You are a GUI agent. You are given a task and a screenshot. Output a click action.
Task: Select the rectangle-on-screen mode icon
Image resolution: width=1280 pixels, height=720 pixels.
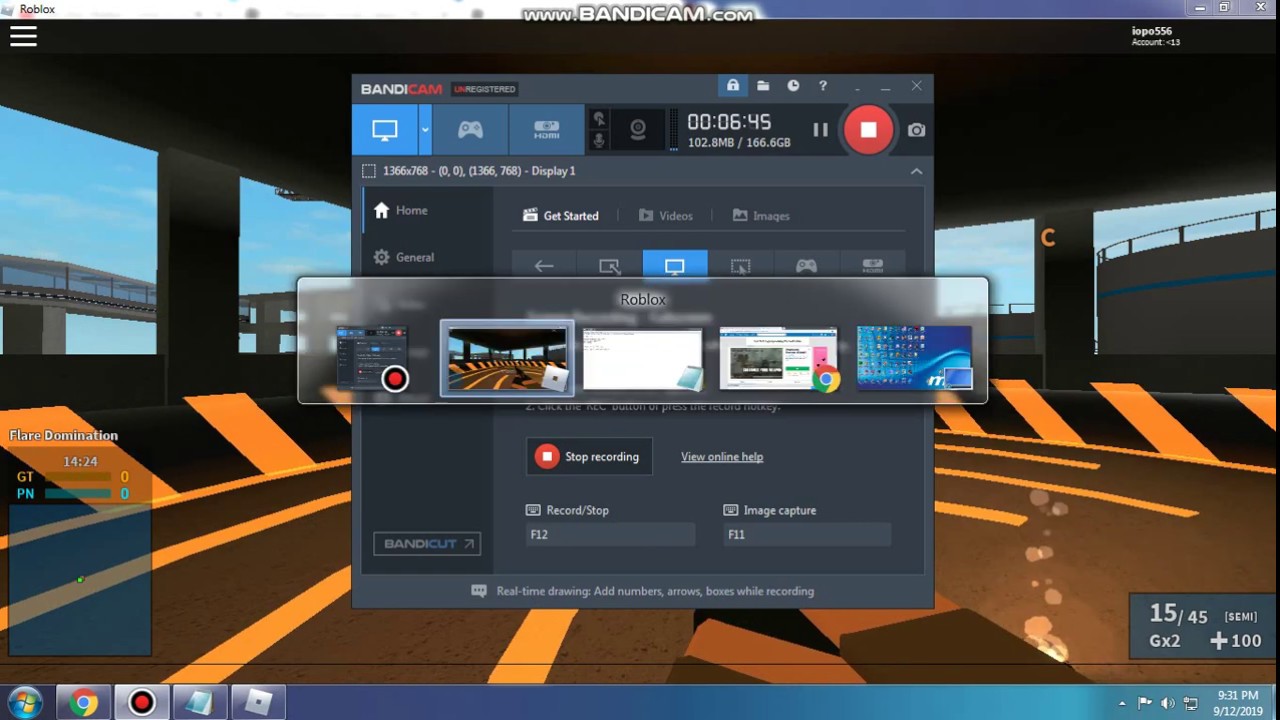tap(609, 265)
